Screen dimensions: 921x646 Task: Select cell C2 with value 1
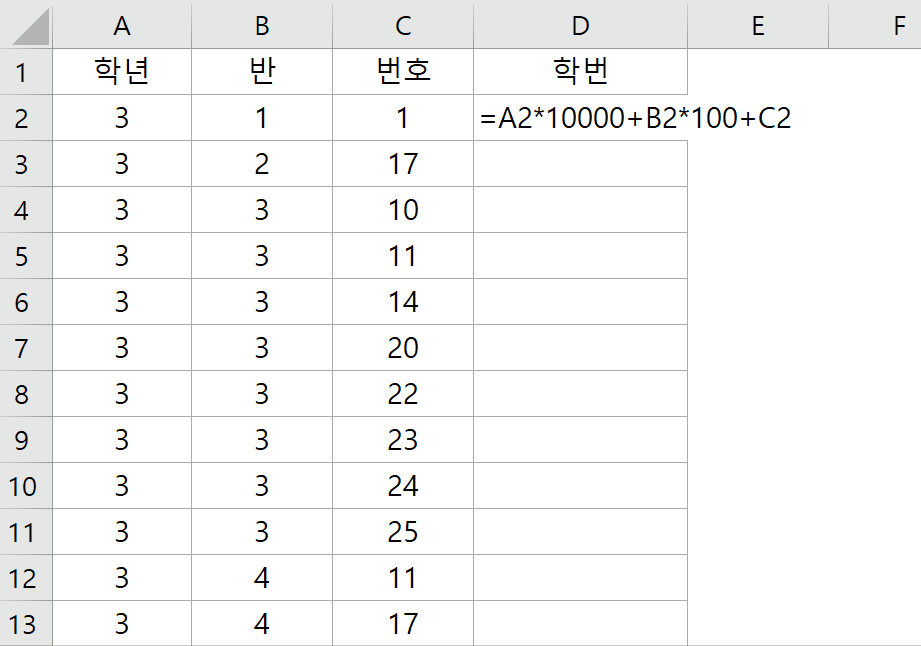[x=403, y=118]
